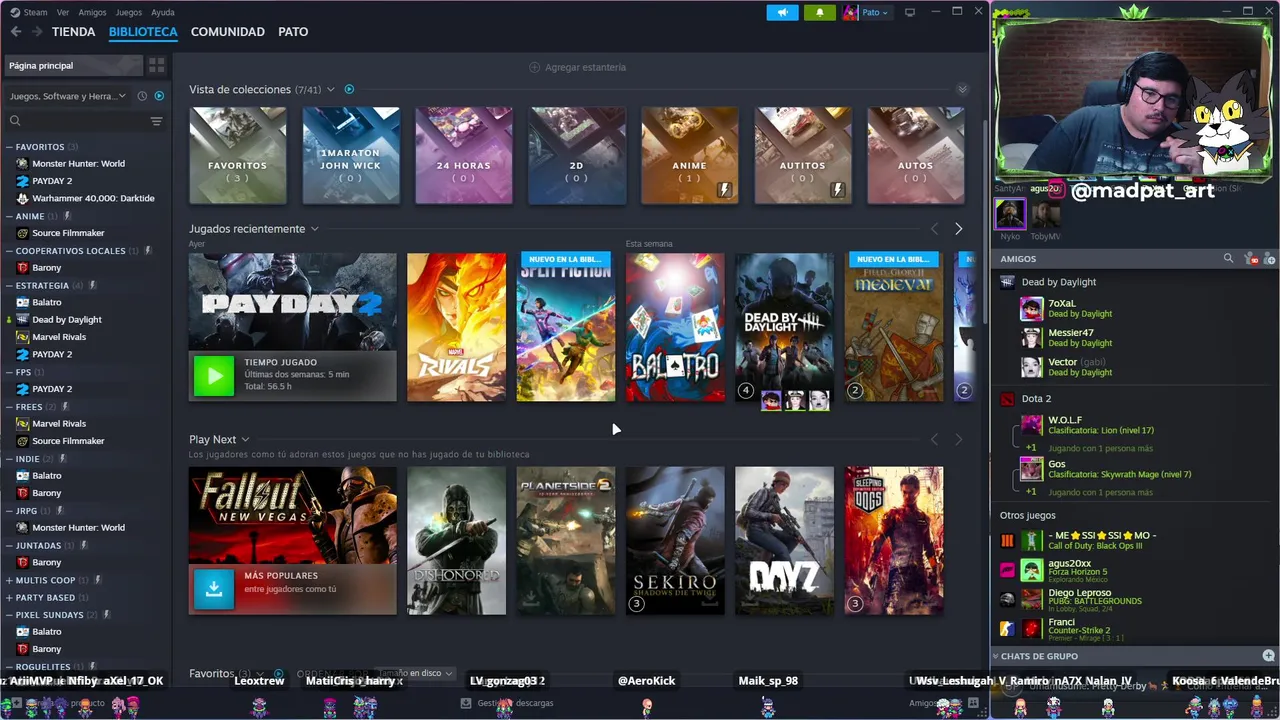Open the Pato account dropdown
The height and width of the screenshot is (720, 1280).
(866, 12)
